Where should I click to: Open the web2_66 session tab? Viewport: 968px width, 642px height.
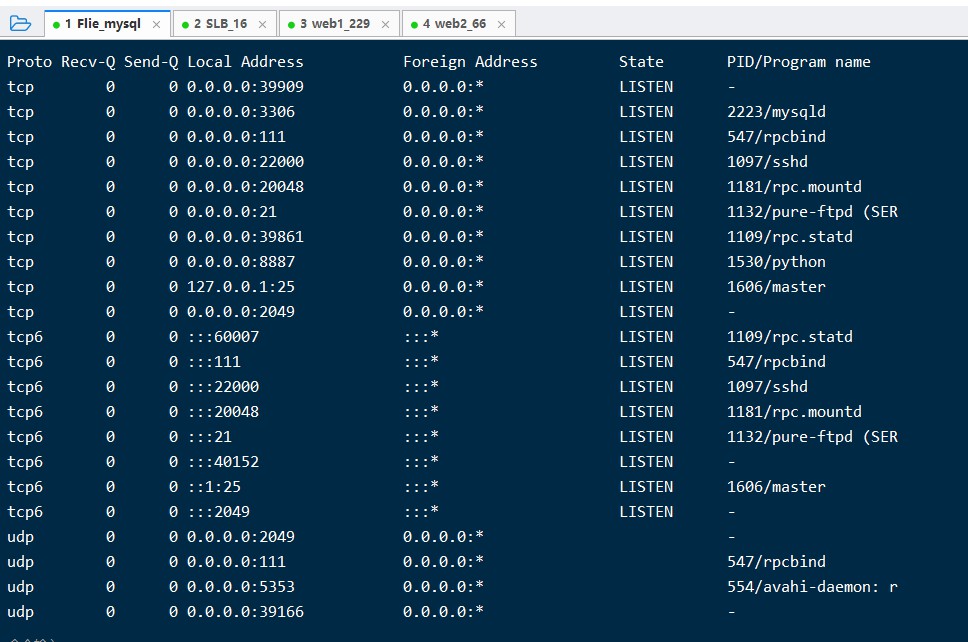point(454,24)
